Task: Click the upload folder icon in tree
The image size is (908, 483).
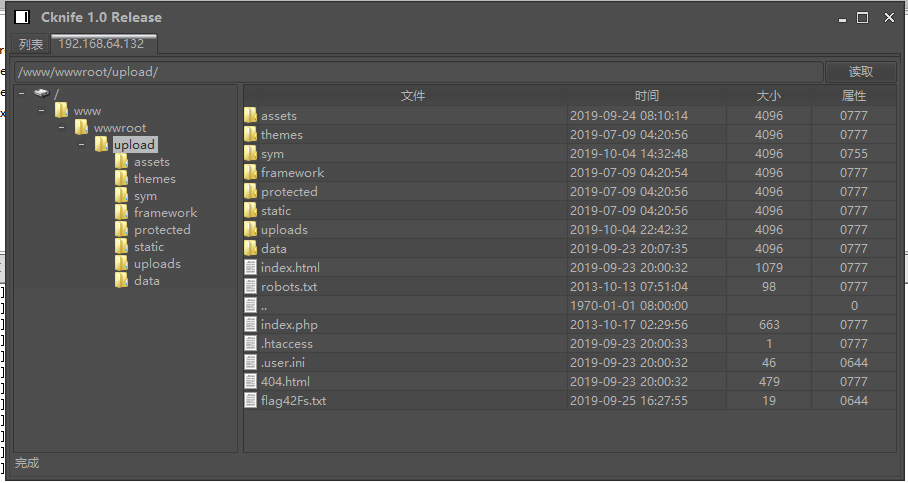Action: (101, 144)
